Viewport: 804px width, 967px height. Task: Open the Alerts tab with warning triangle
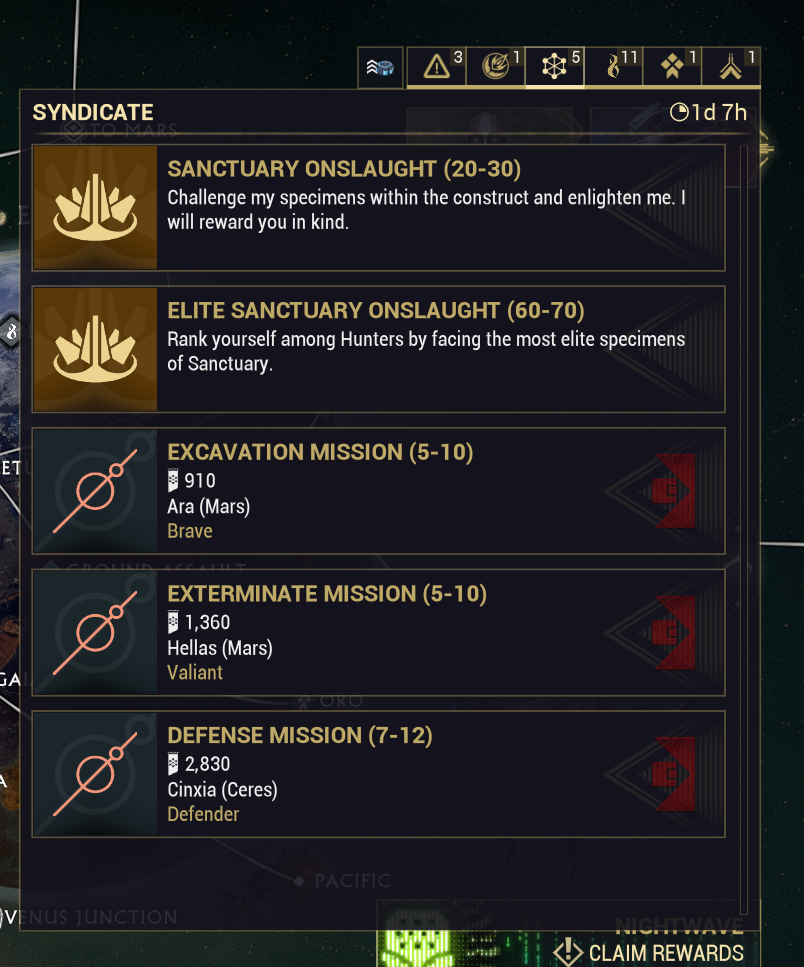(x=436, y=67)
